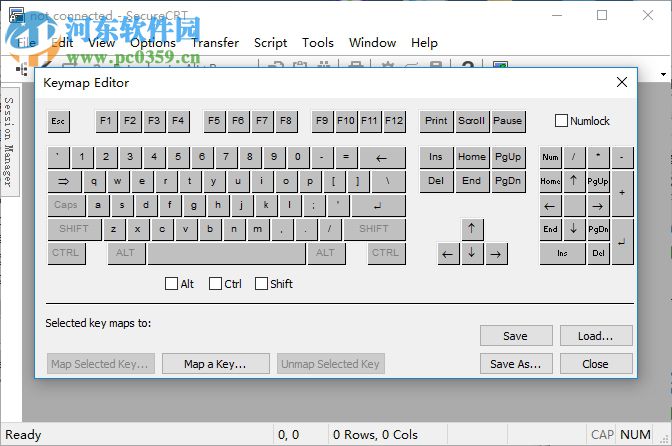
Task: Select the Backspace arrow key
Action: [382, 157]
